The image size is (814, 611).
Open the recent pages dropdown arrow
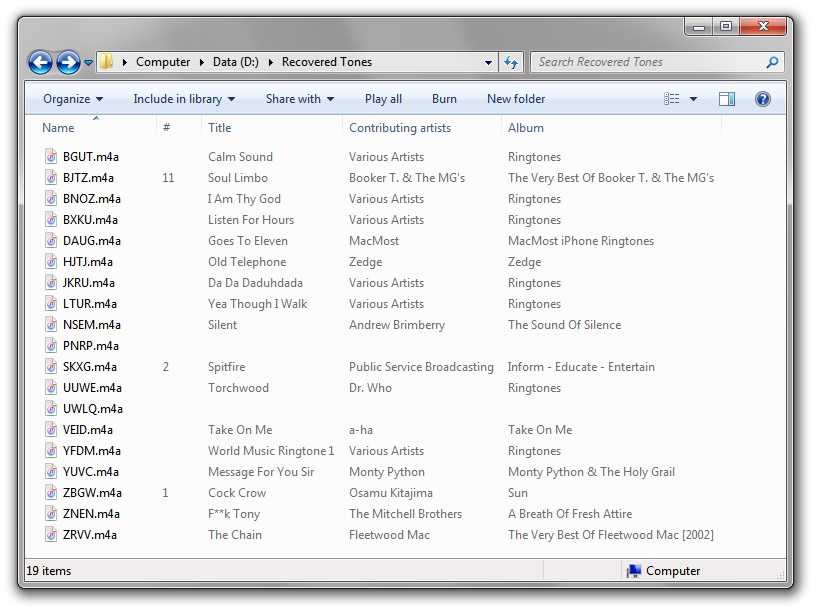point(89,62)
